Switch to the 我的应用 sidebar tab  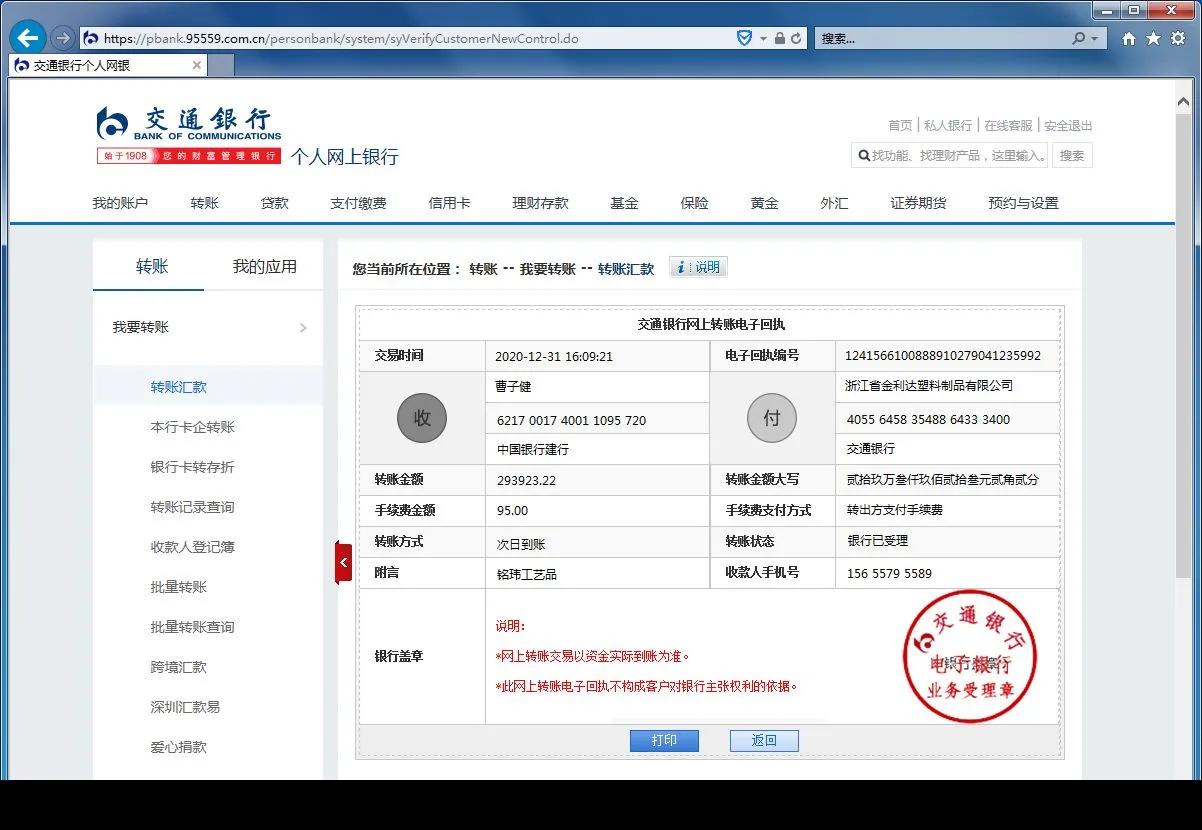(x=265, y=267)
